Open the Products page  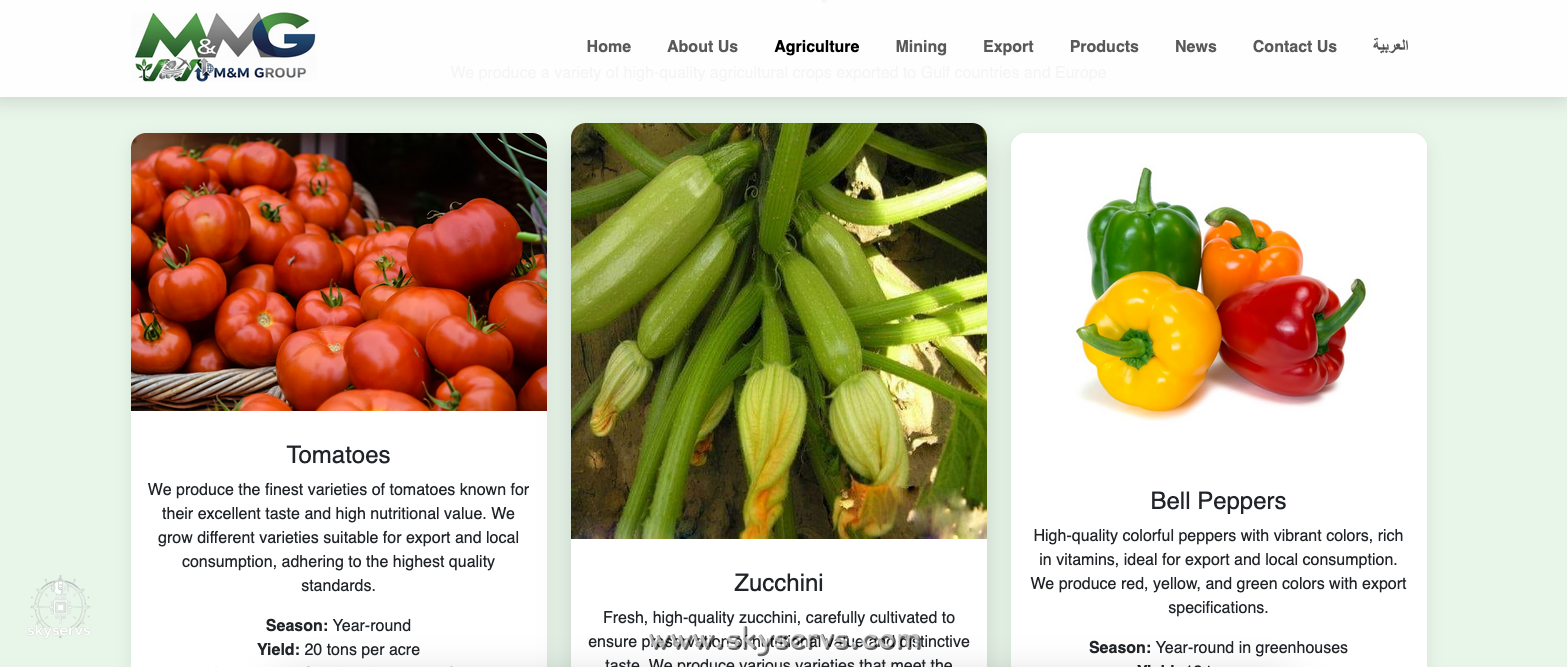click(1104, 46)
